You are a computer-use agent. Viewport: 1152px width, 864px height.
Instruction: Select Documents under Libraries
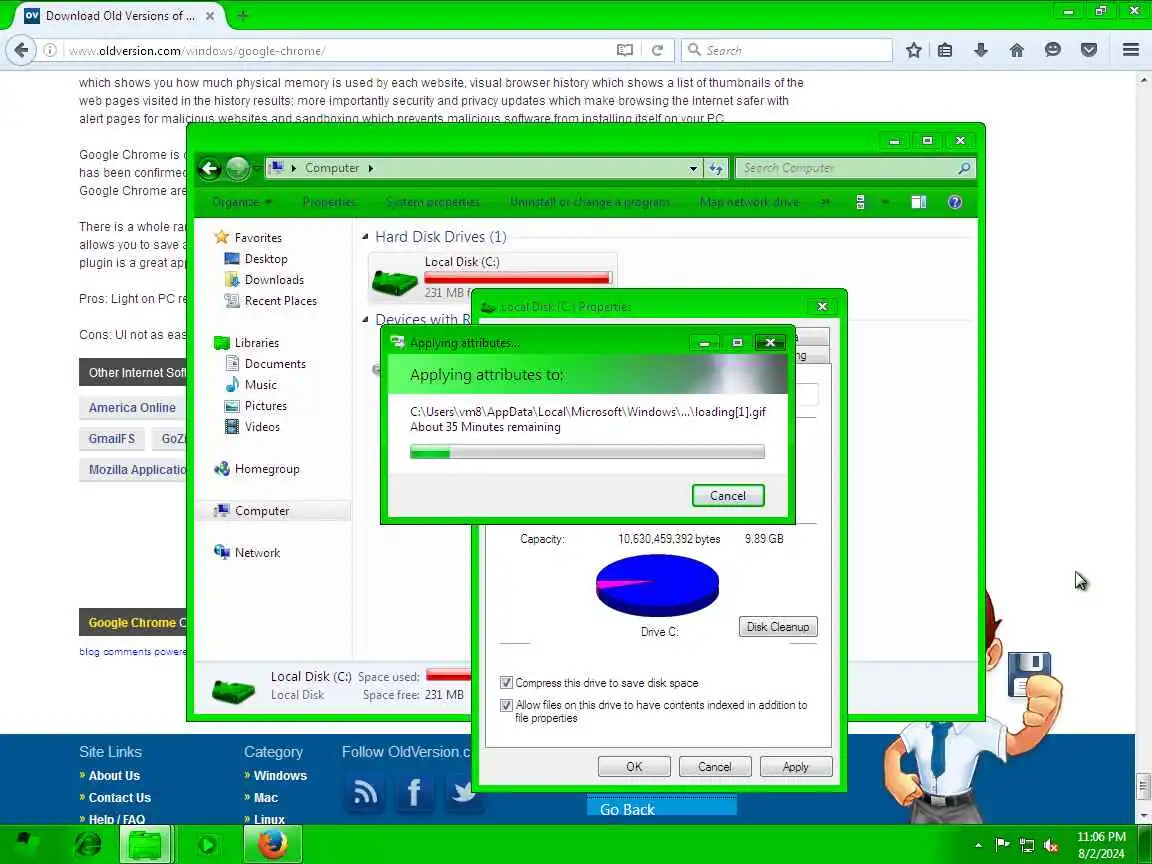point(275,364)
